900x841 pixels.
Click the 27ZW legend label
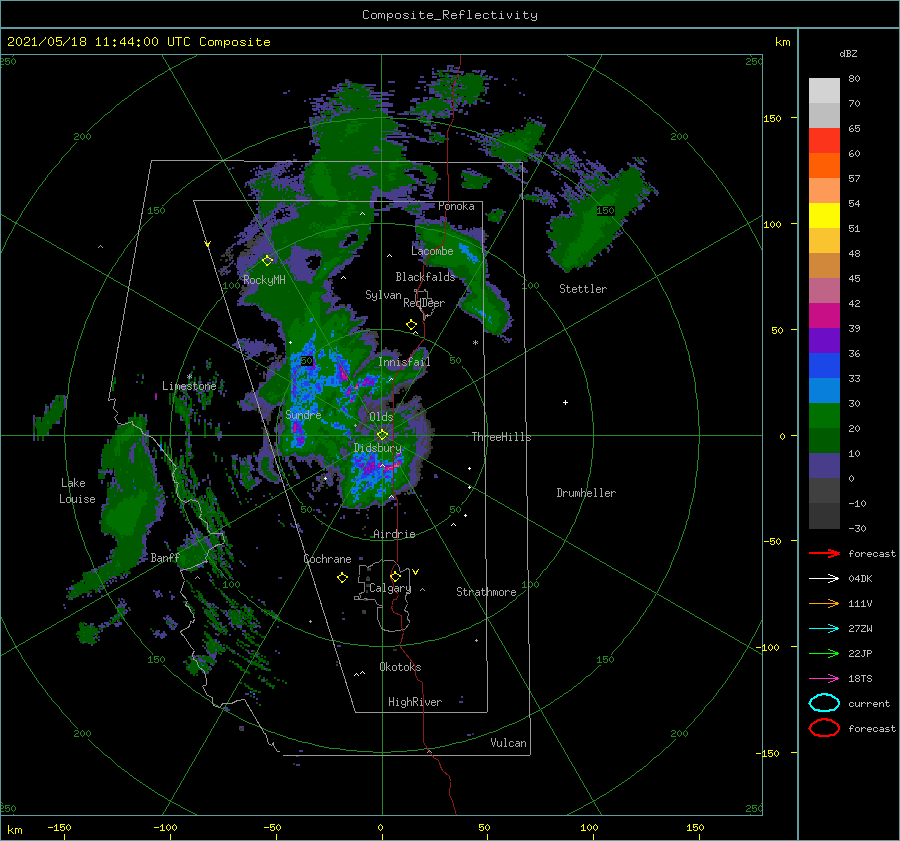click(x=860, y=629)
